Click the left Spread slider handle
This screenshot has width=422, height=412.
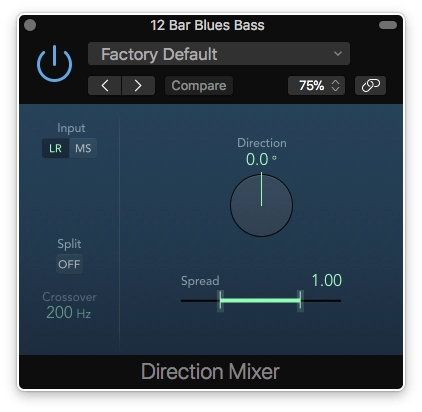click(x=220, y=301)
